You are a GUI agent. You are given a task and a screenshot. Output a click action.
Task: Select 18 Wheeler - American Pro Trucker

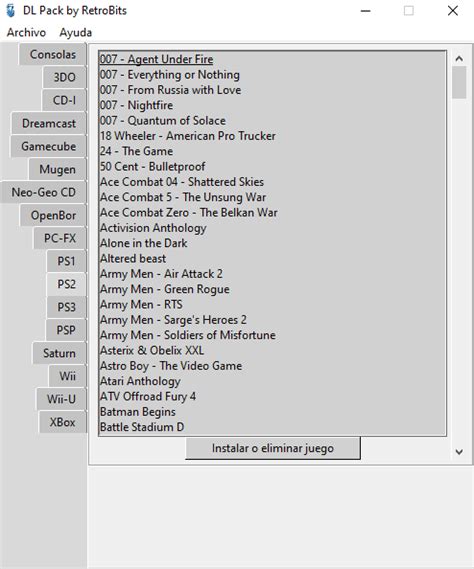(x=272, y=136)
